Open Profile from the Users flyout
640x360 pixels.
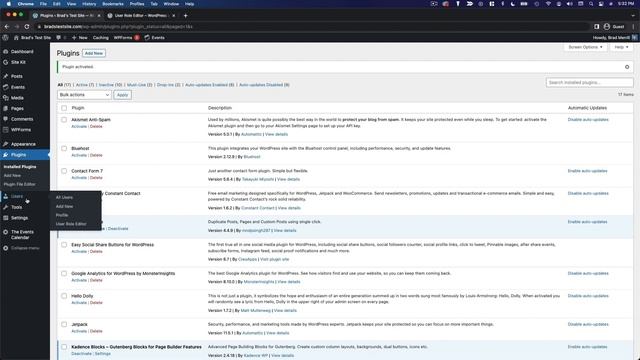pos(62,215)
